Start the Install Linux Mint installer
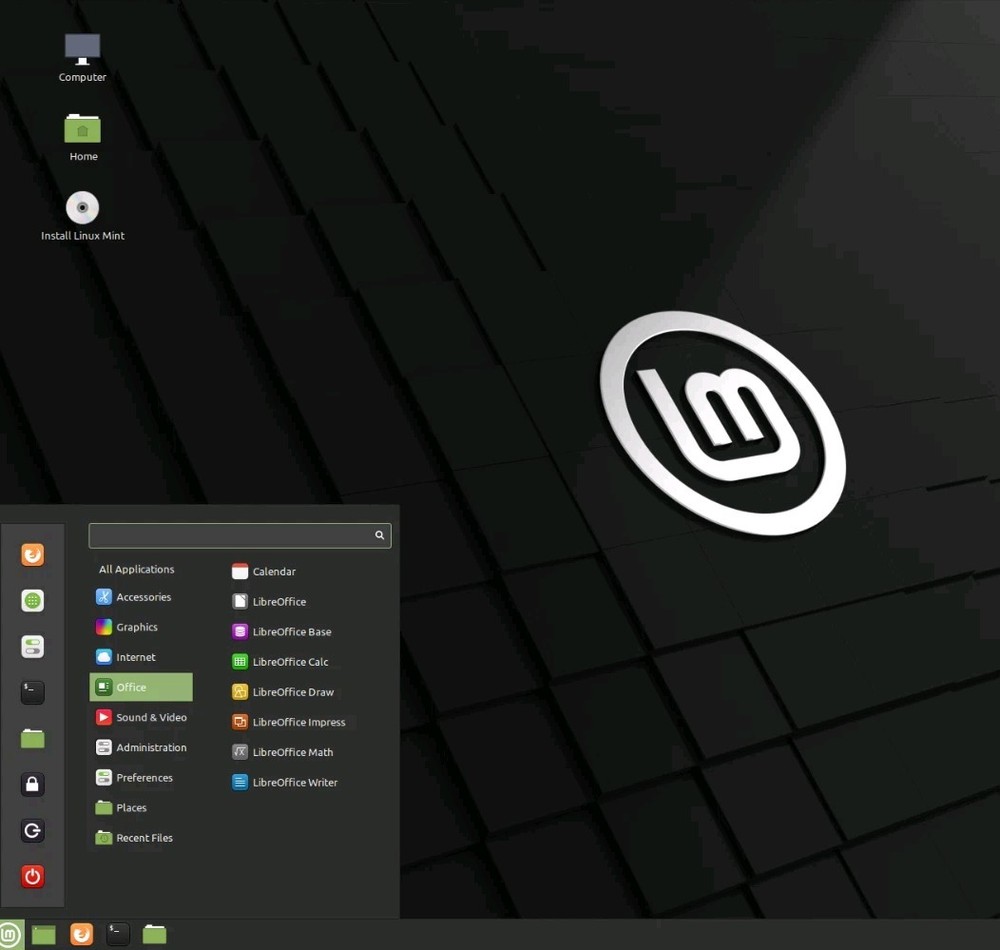 point(82,208)
